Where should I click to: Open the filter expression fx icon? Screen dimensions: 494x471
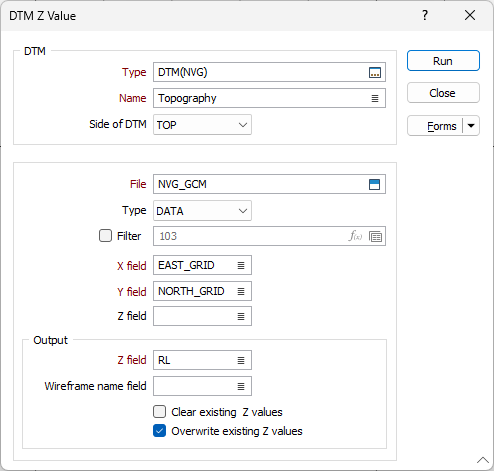pyautogui.click(x=355, y=236)
